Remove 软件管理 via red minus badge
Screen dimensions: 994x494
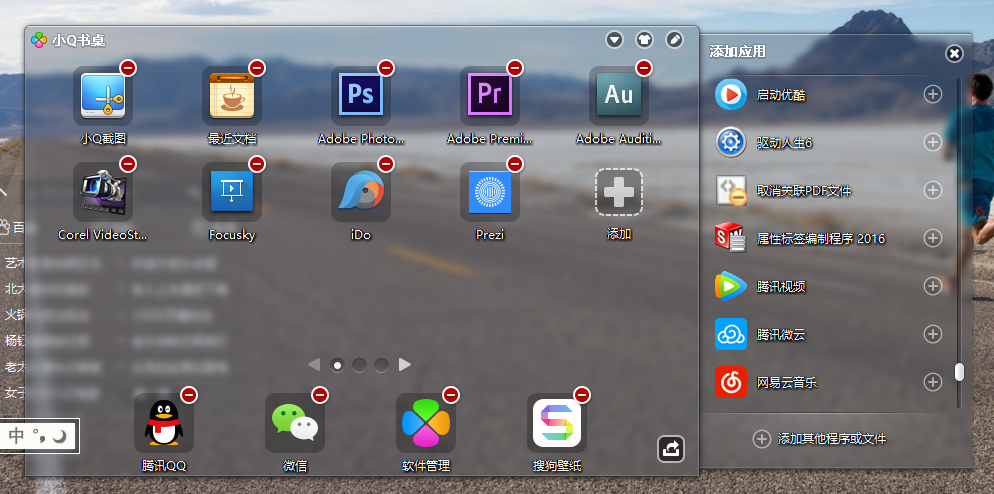pos(451,395)
